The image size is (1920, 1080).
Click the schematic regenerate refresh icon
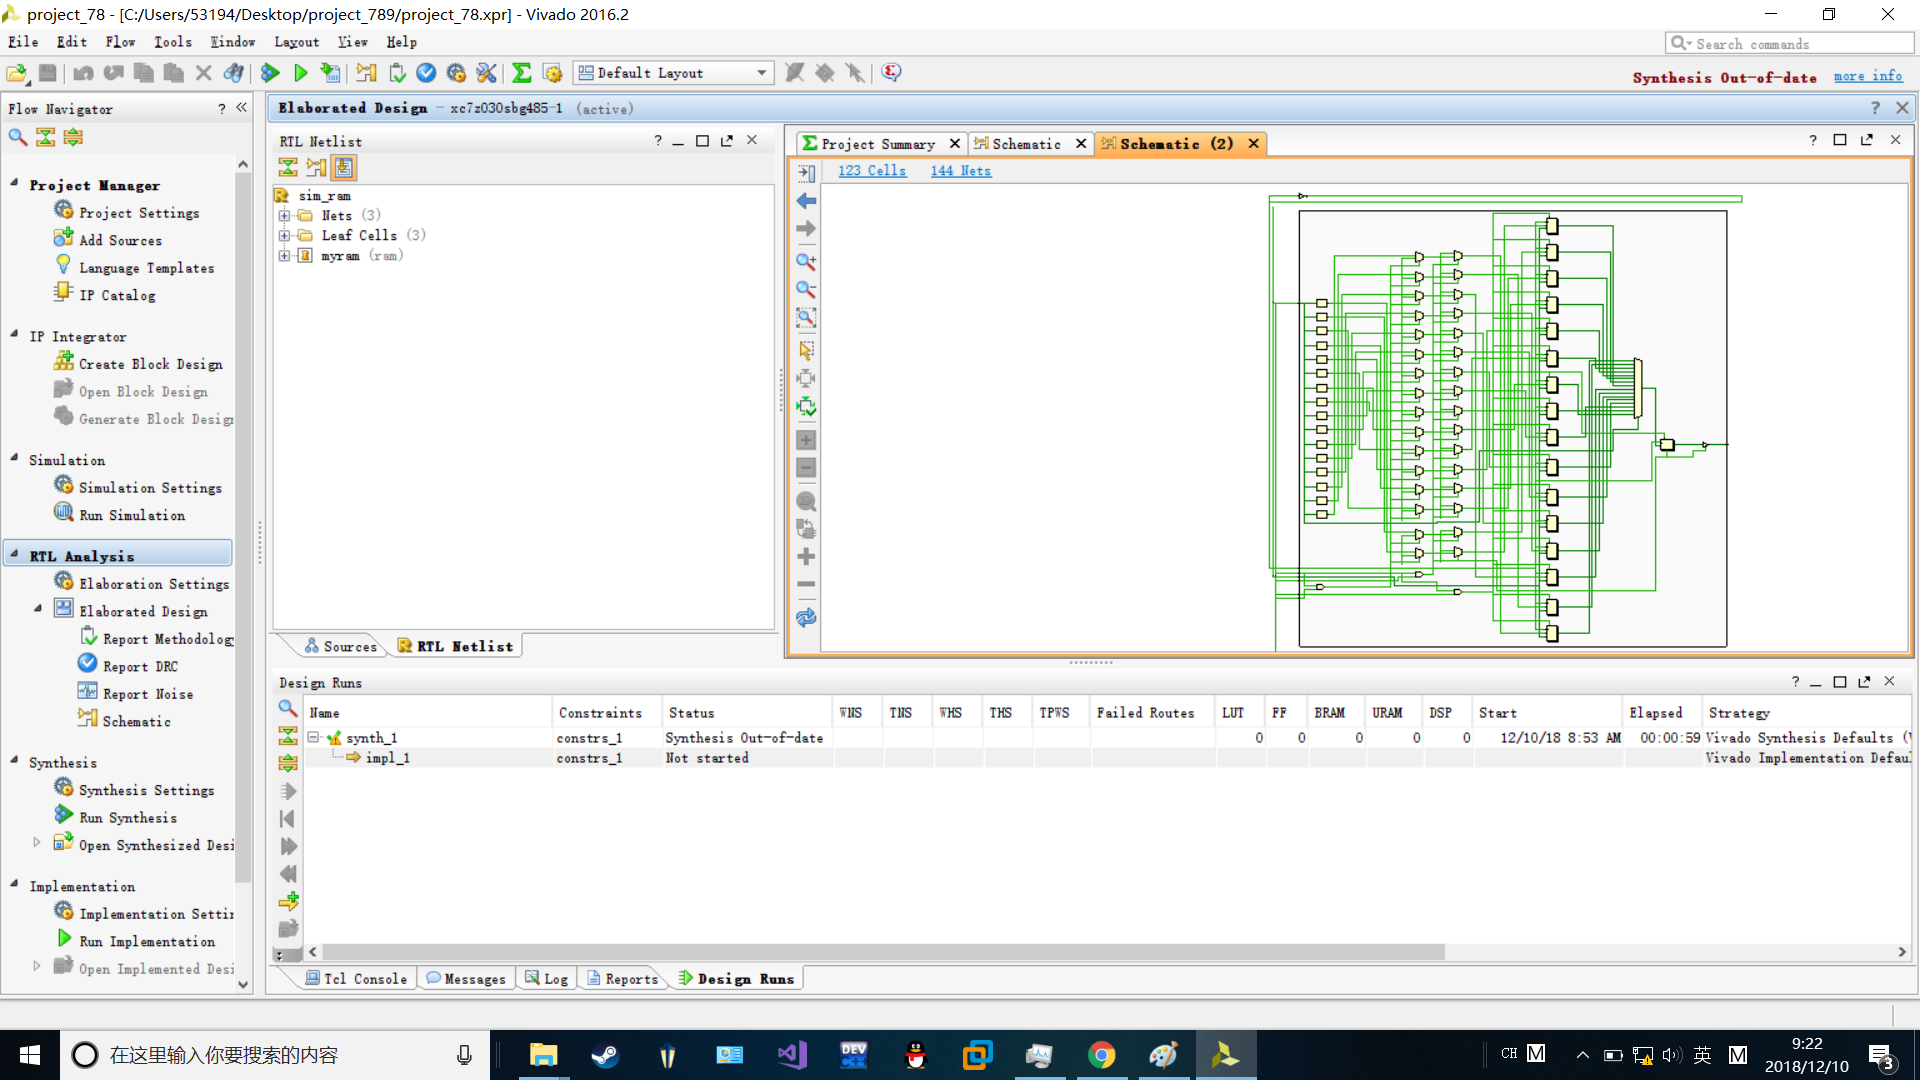[x=806, y=618]
